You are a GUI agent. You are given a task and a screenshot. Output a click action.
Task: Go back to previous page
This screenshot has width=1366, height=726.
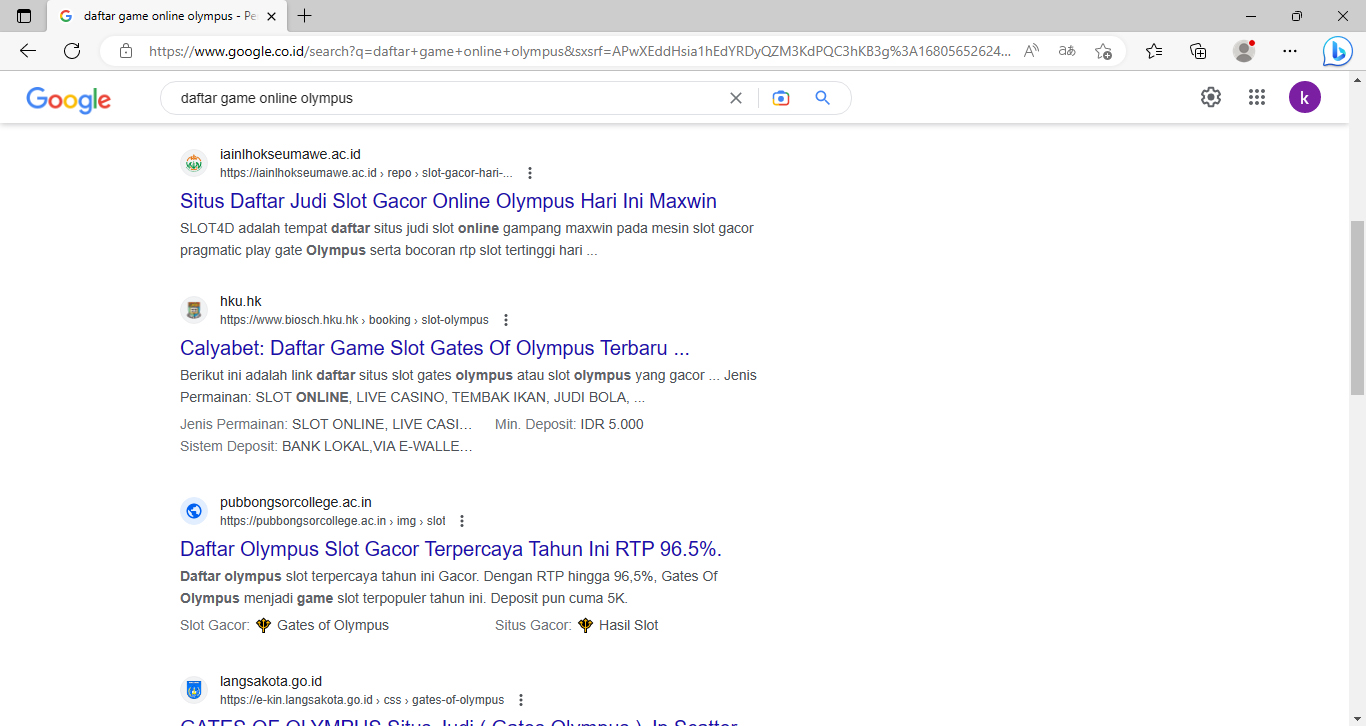tap(28, 51)
